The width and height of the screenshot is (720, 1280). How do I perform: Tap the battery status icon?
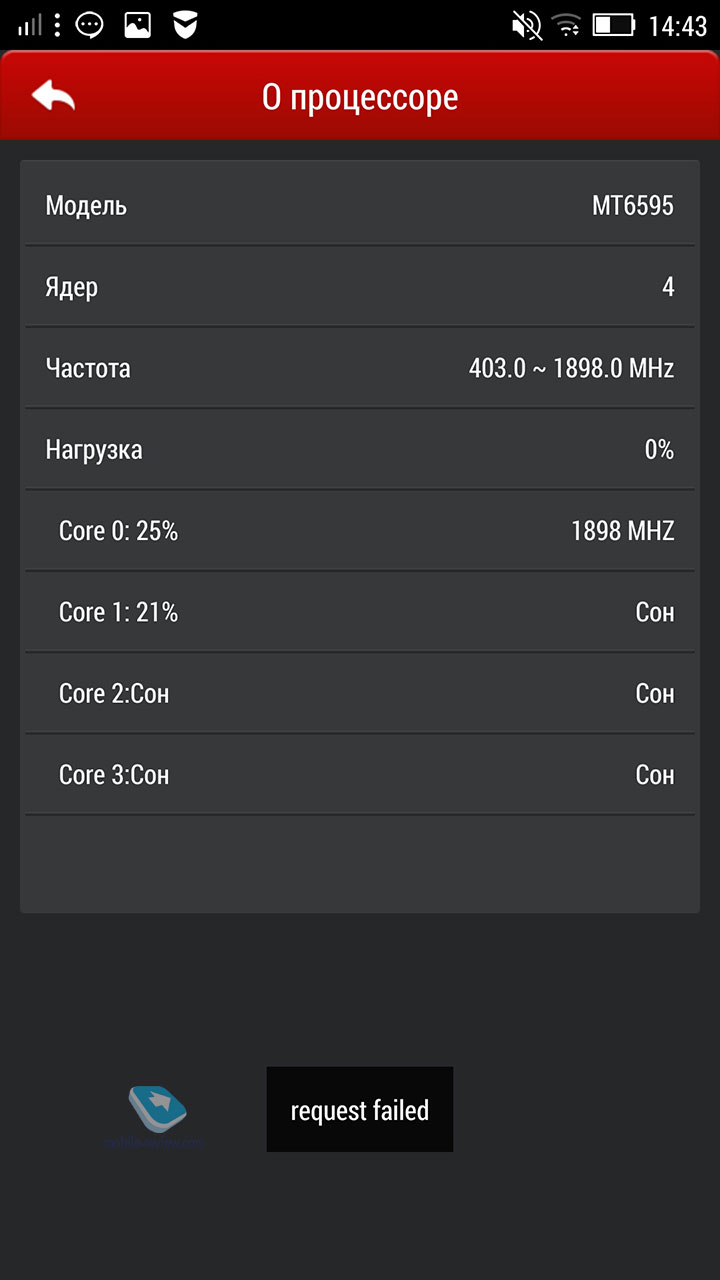click(613, 25)
